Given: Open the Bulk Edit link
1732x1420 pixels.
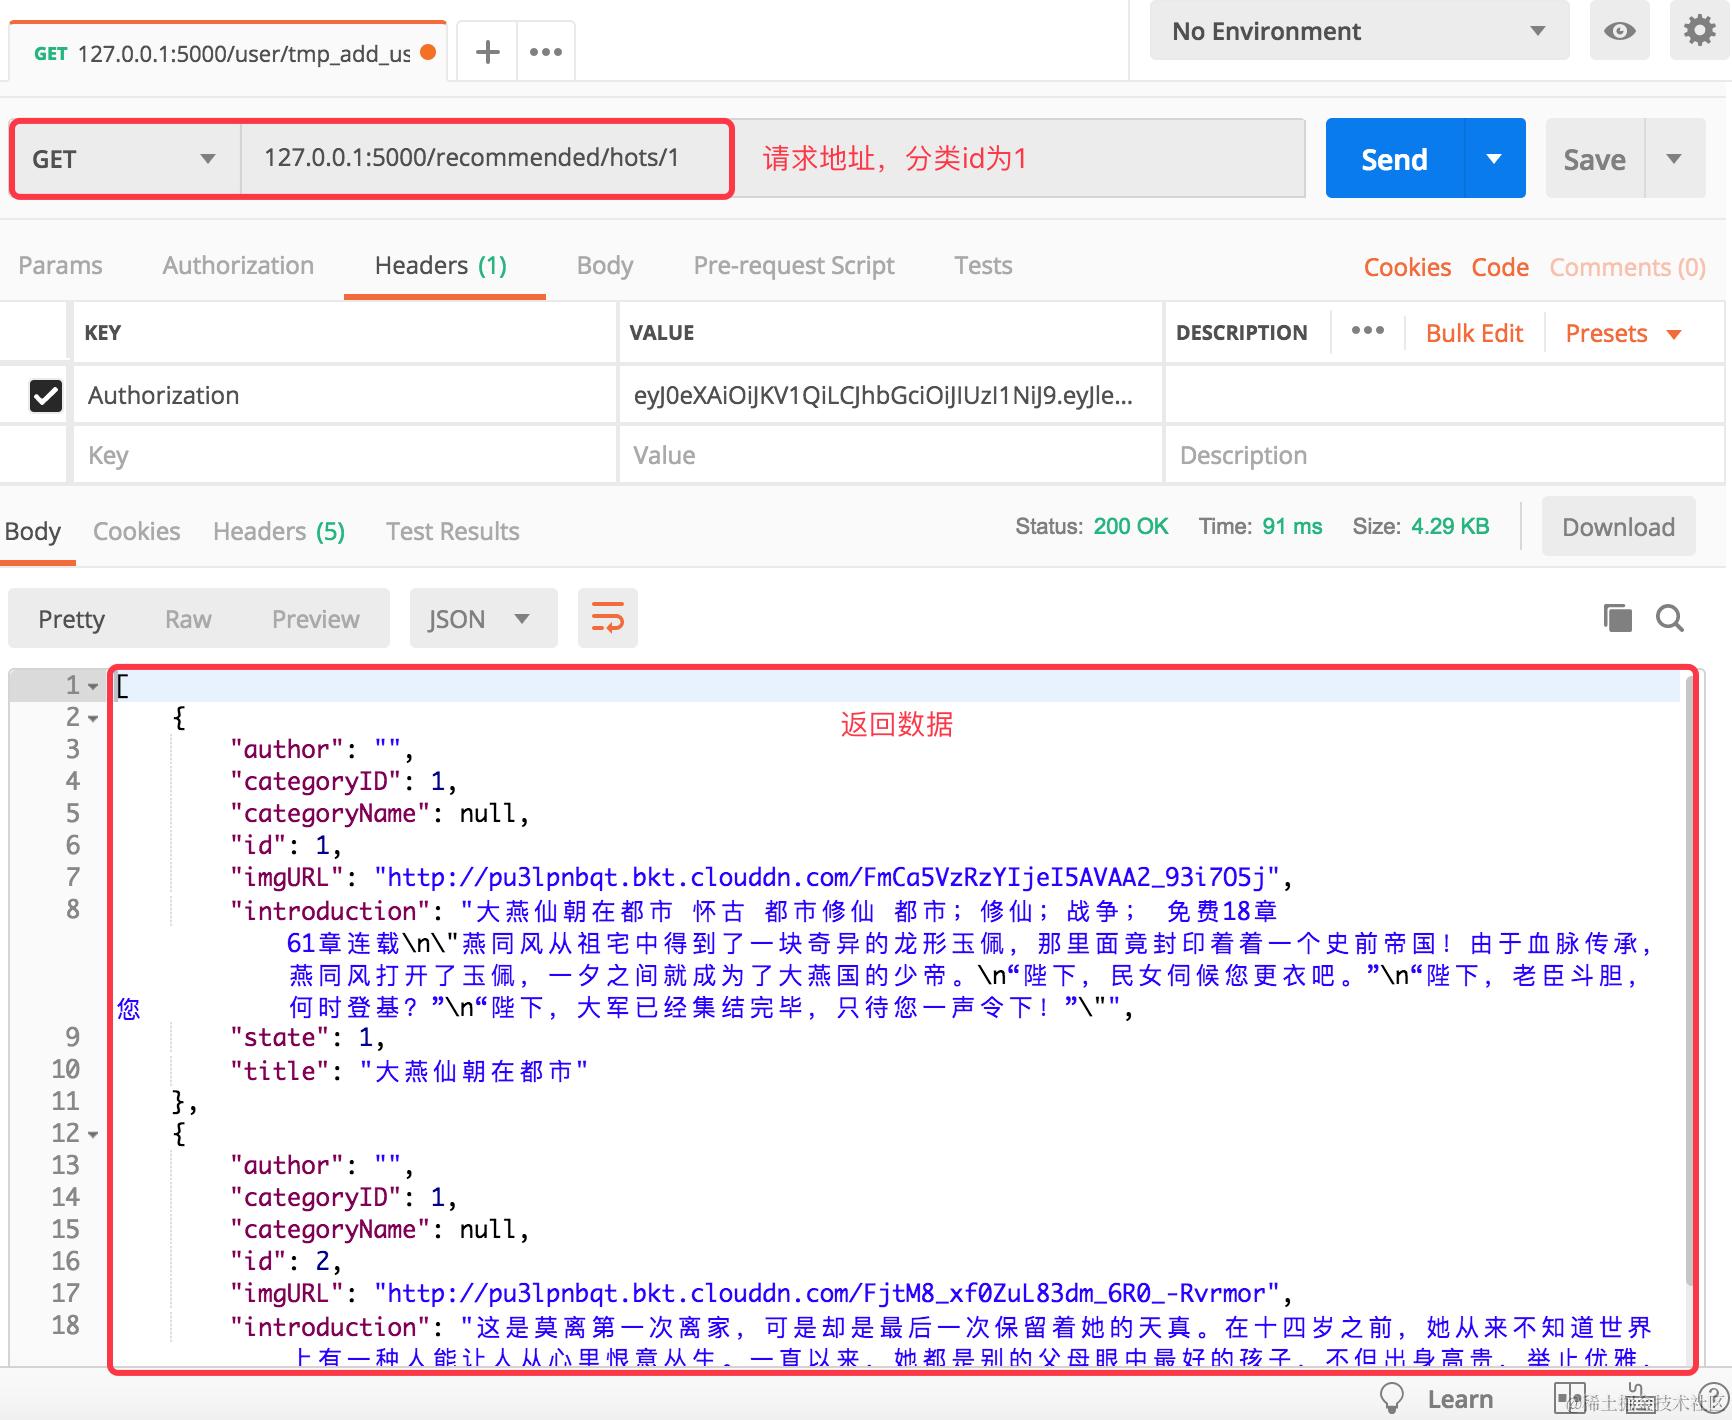Looking at the screenshot, I should pos(1474,333).
